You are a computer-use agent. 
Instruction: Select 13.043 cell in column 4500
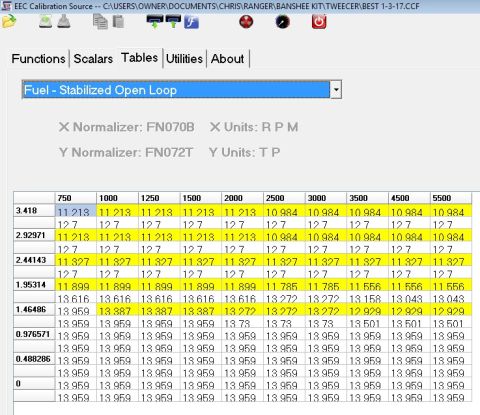(409, 298)
